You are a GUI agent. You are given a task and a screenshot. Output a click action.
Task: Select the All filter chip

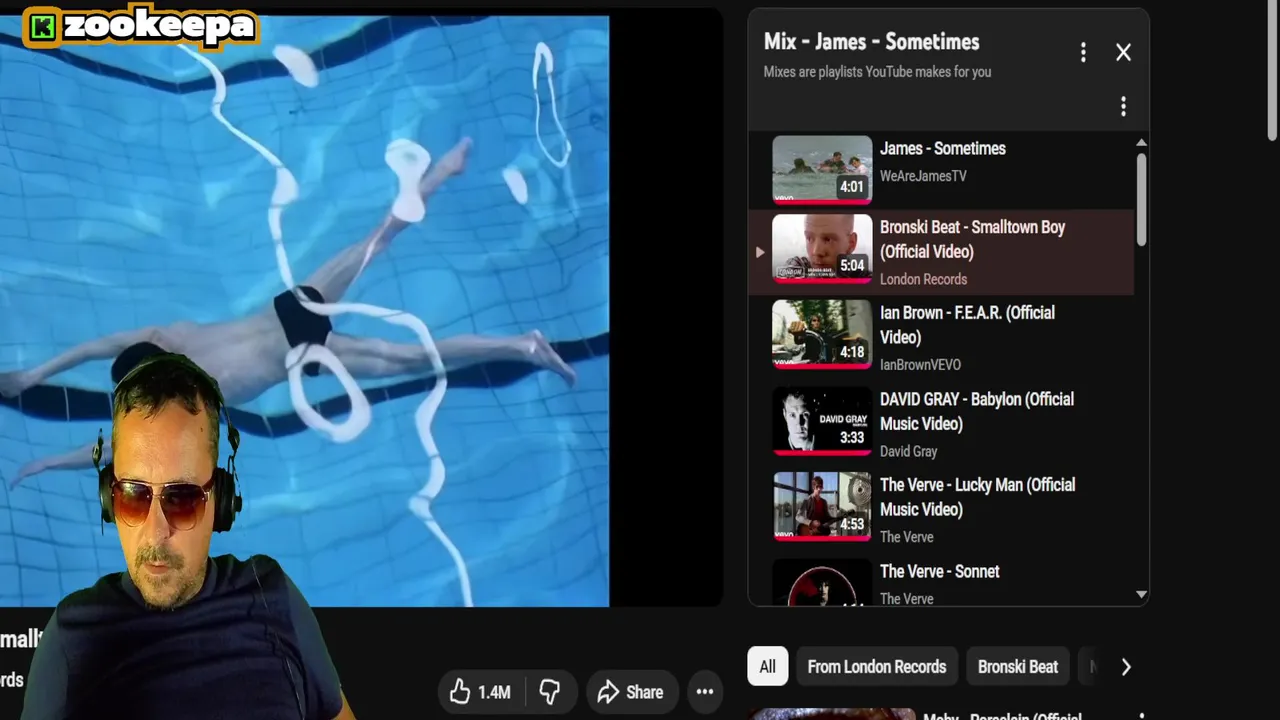click(767, 667)
